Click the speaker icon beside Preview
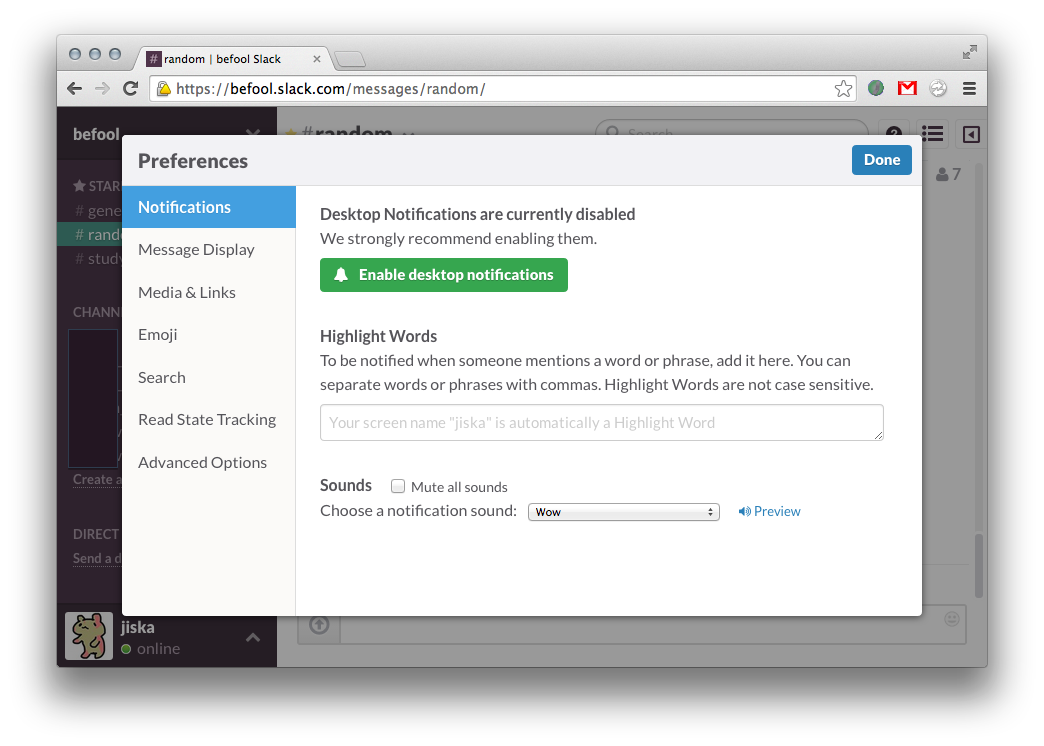The height and width of the screenshot is (746, 1044). (744, 512)
